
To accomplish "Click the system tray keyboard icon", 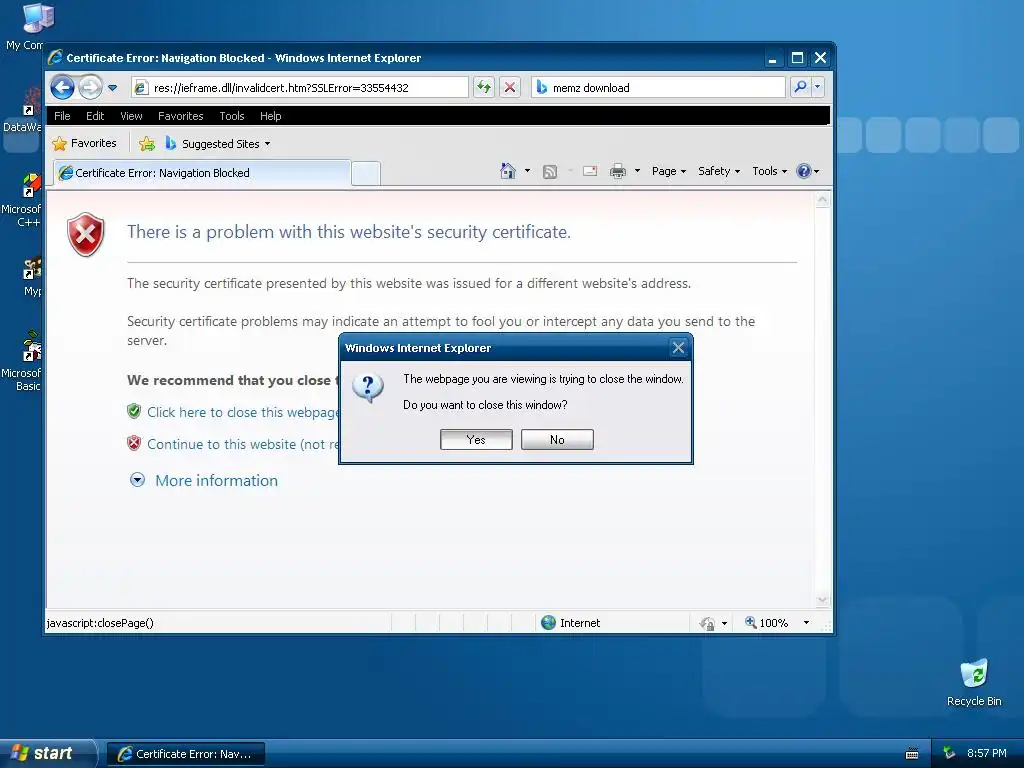I will (x=912, y=754).
